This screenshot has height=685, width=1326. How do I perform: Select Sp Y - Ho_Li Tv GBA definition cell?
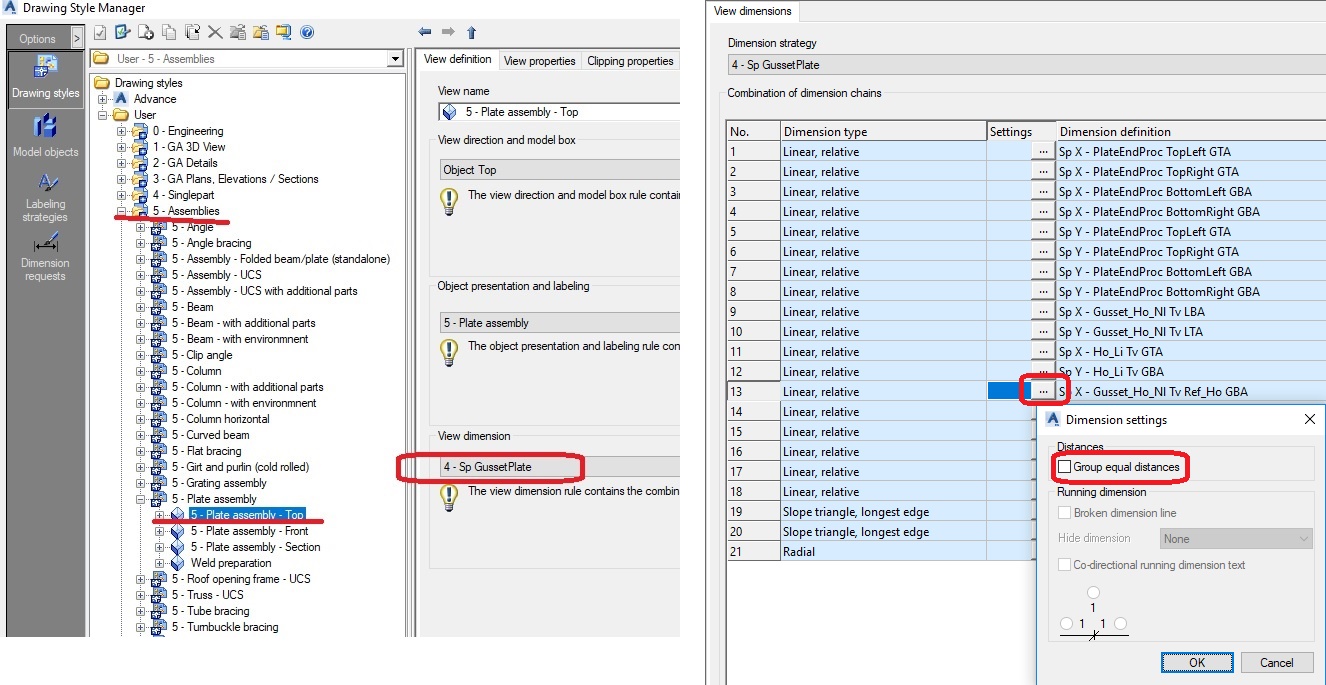tap(1191, 371)
